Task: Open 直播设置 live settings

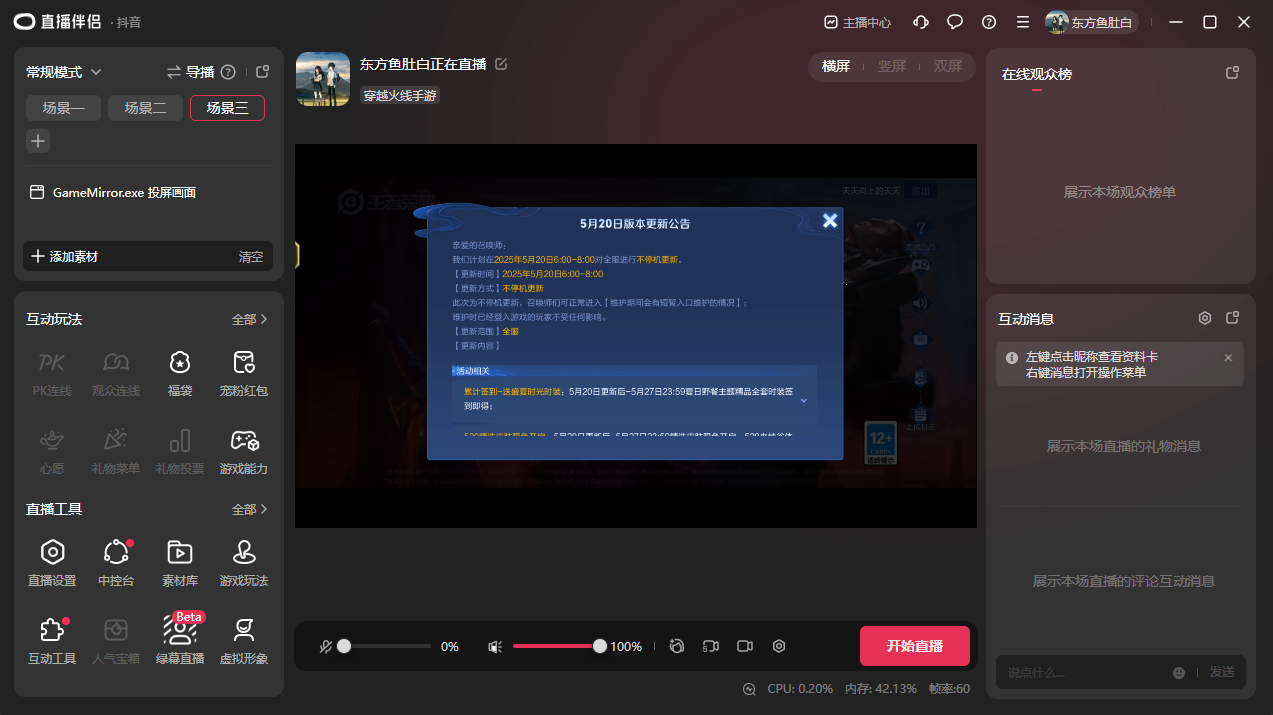Action: point(52,562)
